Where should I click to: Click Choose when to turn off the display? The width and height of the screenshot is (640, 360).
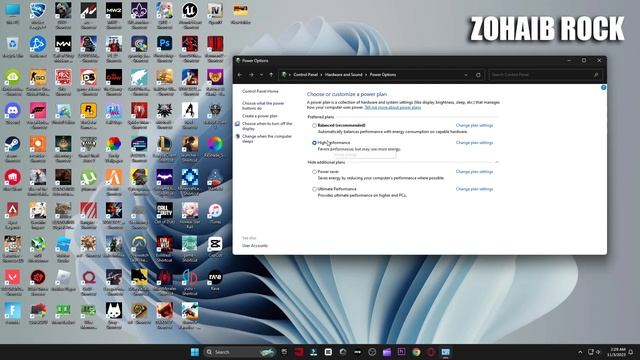(267, 126)
